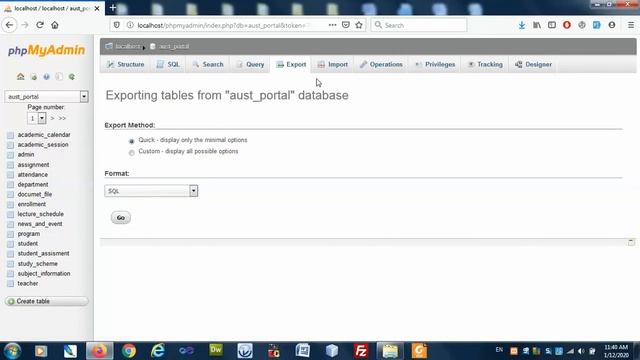640x360 pixels.
Task: Click the academic_calendar table icon
Action: coord(11,135)
